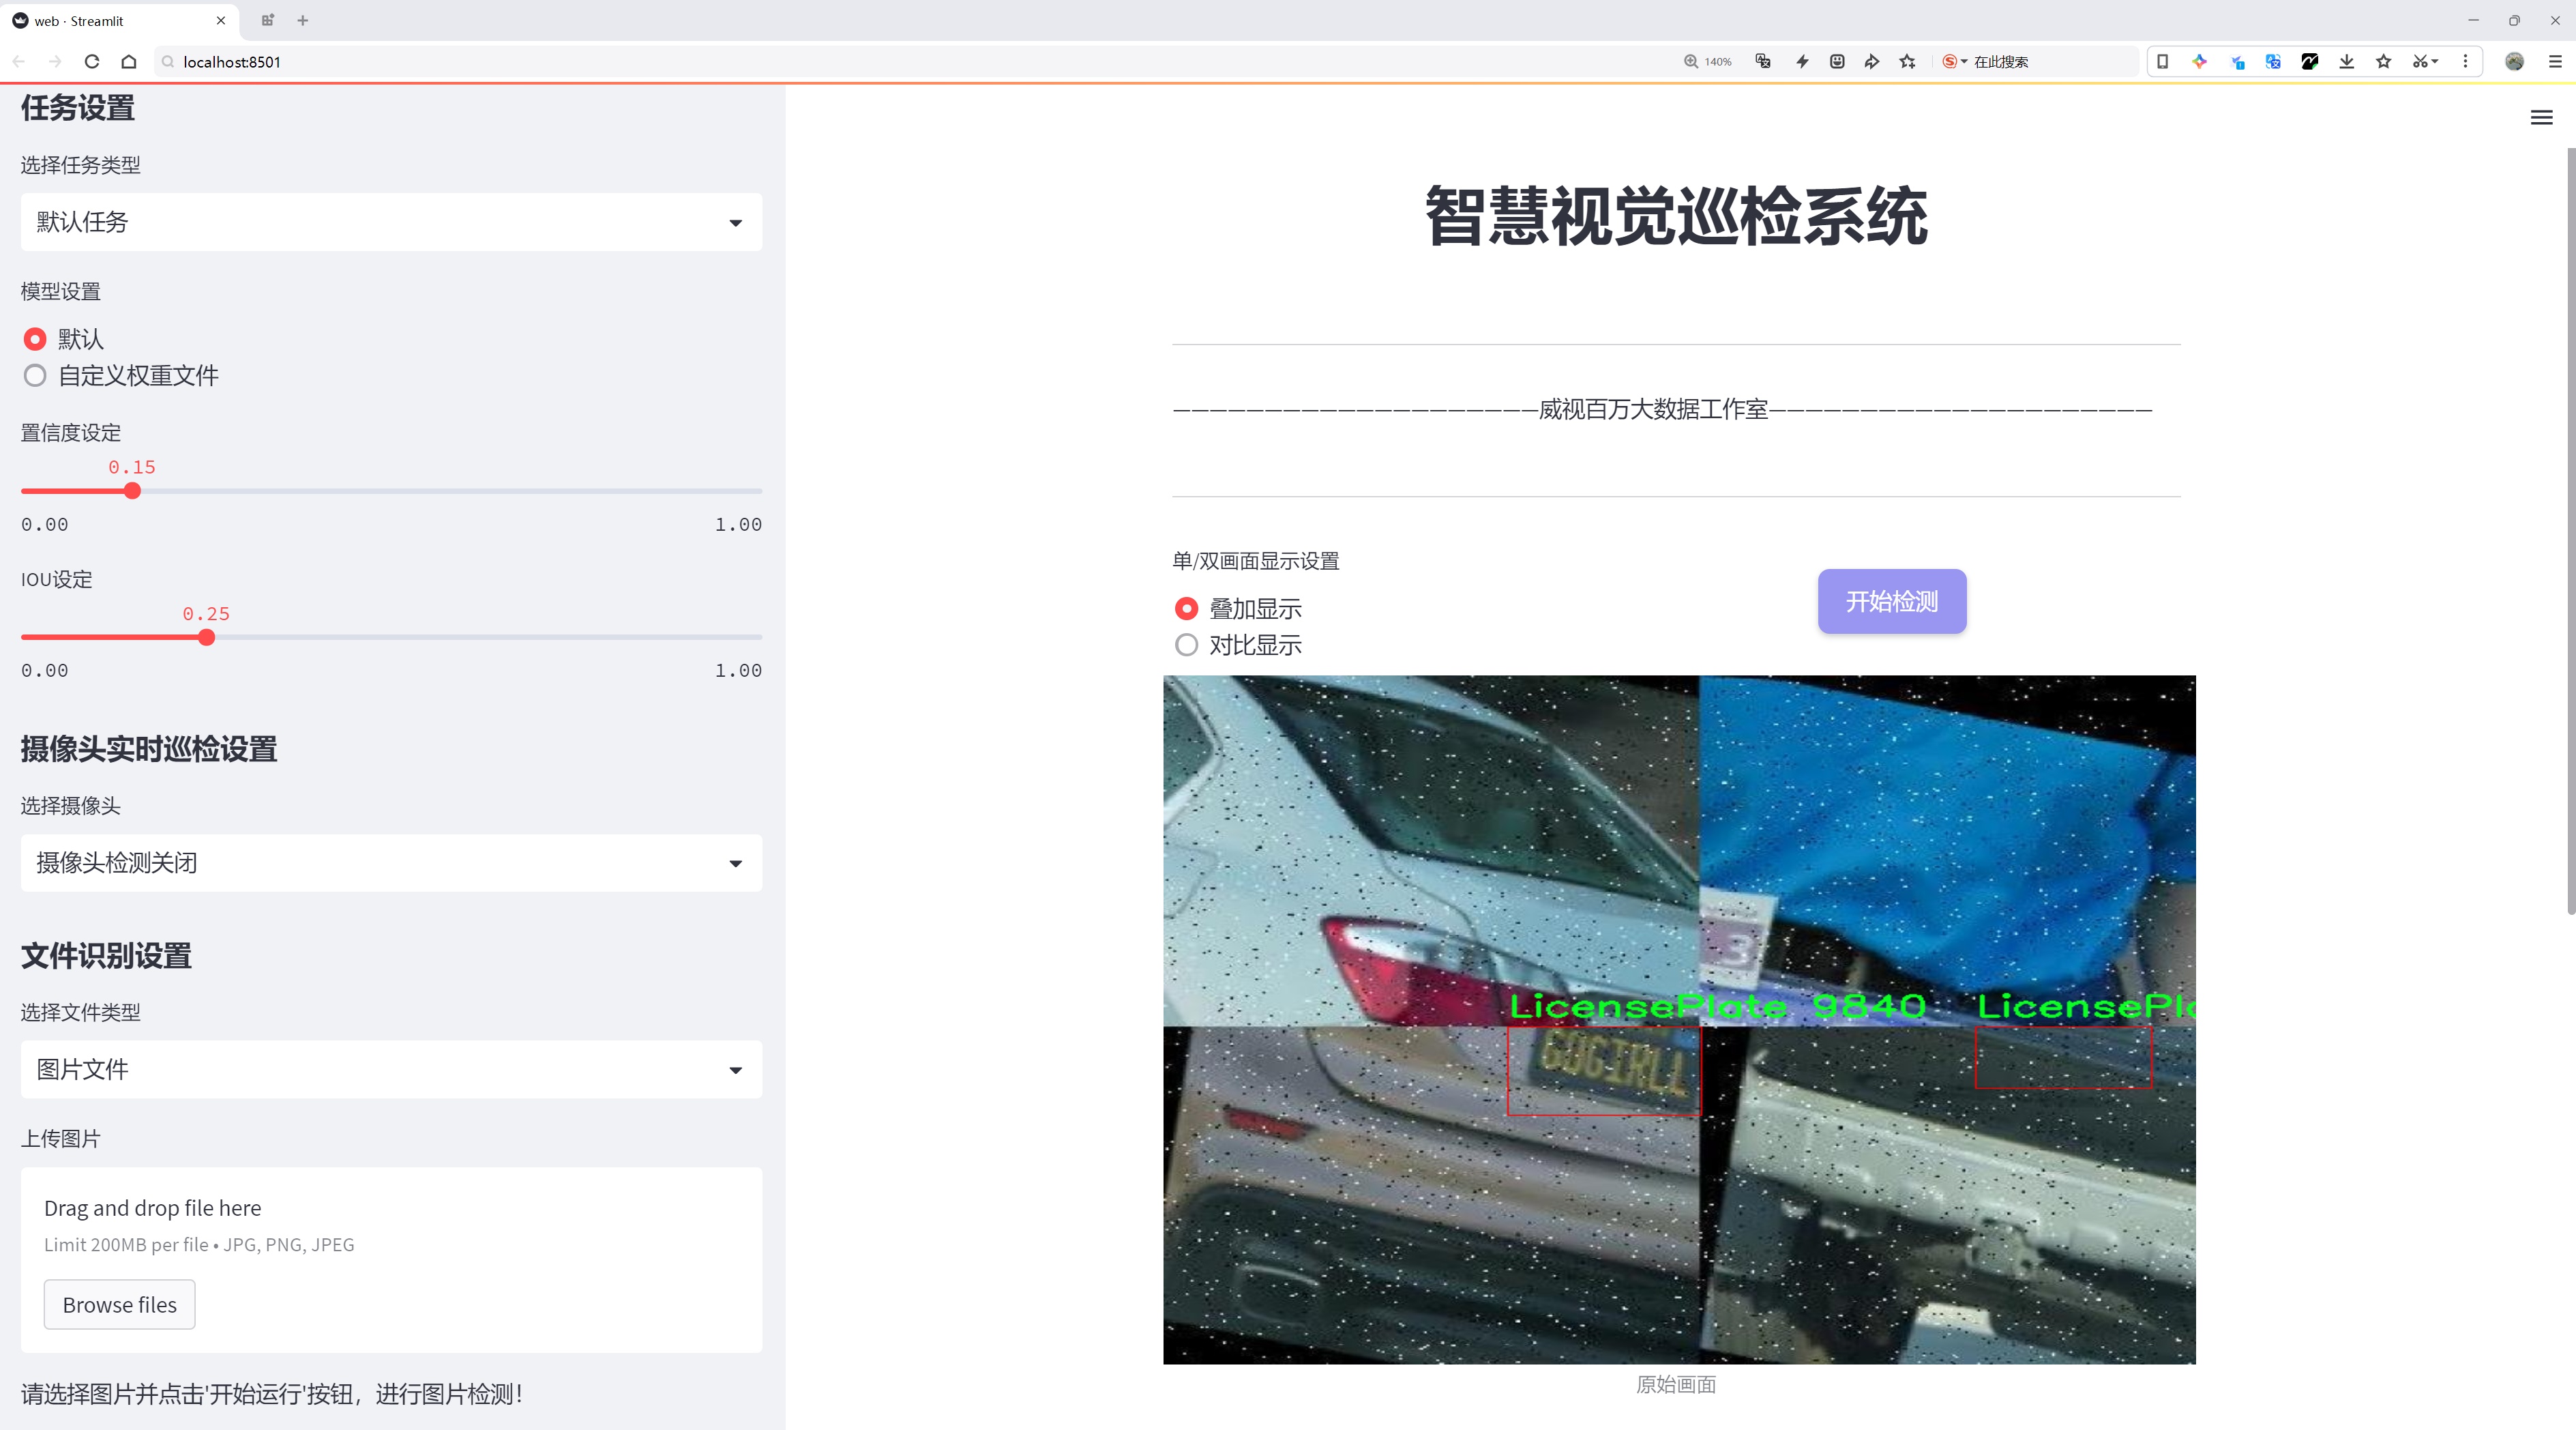Image resolution: width=2576 pixels, height=1430 pixels.
Task: Click the black and green extension icon
Action: (2310, 62)
